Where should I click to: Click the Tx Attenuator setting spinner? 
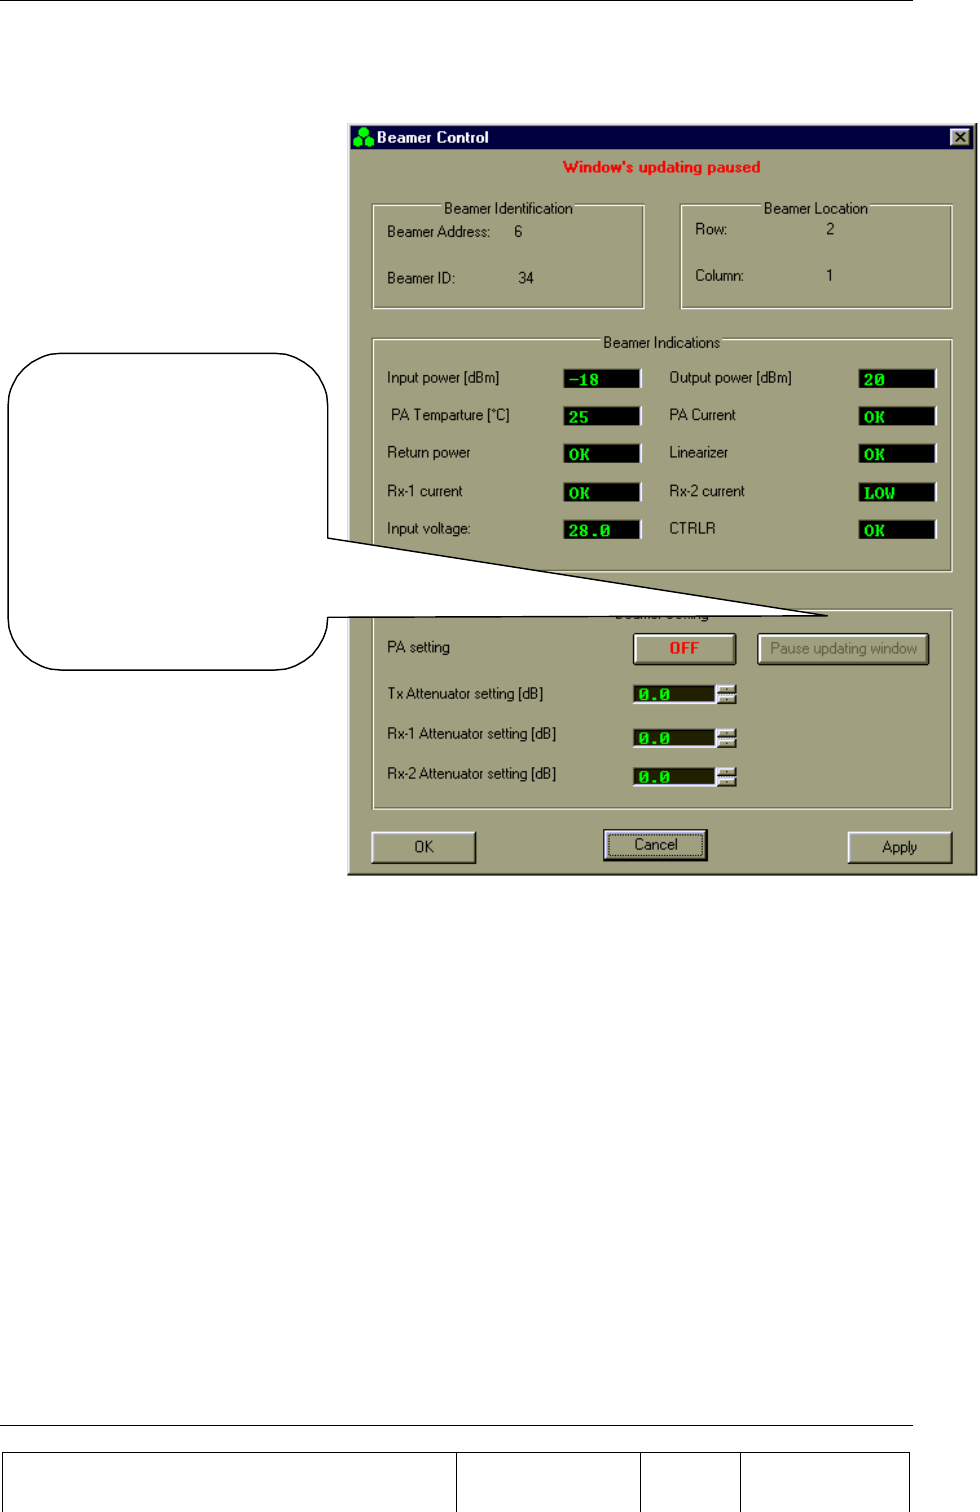click(727, 694)
